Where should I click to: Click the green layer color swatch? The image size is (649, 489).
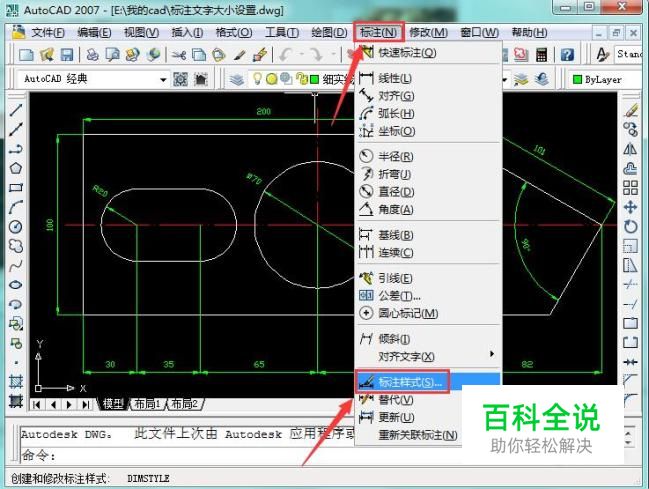point(315,79)
